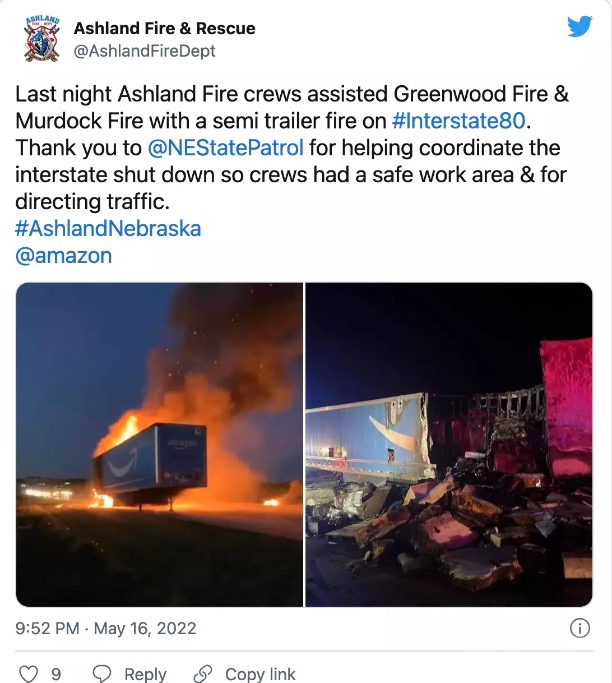
Task: Click the chain link copy icon
Action: tap(203, 674)
